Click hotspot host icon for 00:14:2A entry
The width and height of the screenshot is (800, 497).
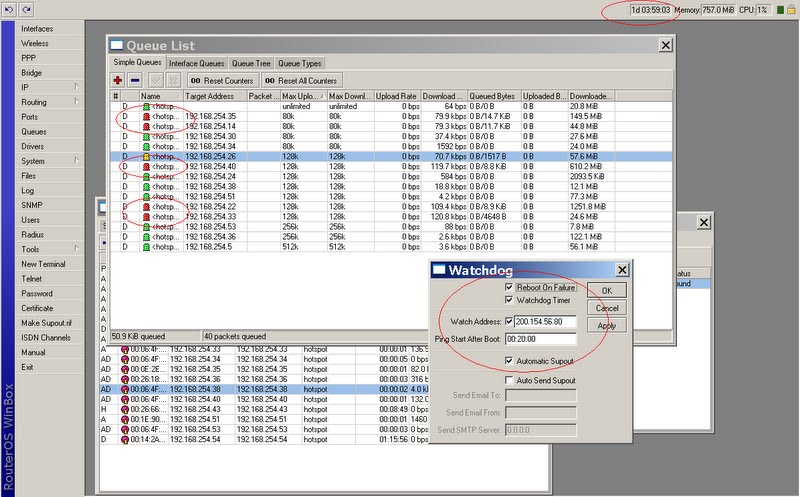point(124,439)
